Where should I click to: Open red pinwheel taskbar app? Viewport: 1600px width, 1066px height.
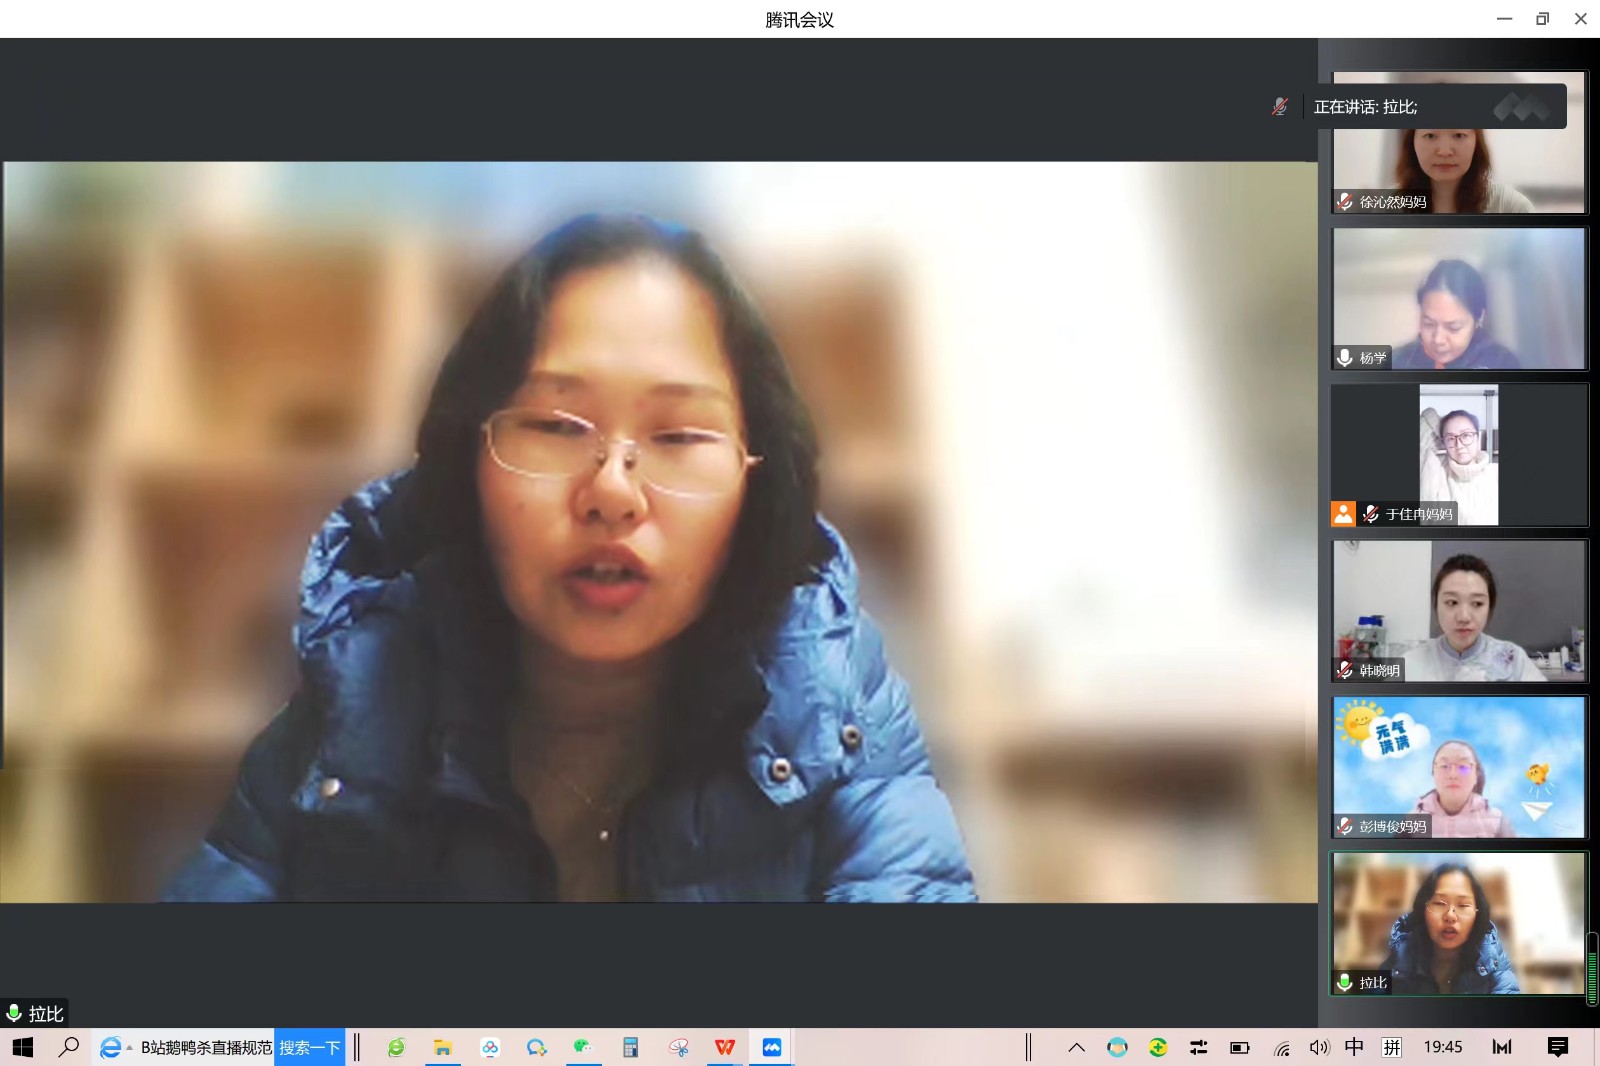(x=678, y=1047)
